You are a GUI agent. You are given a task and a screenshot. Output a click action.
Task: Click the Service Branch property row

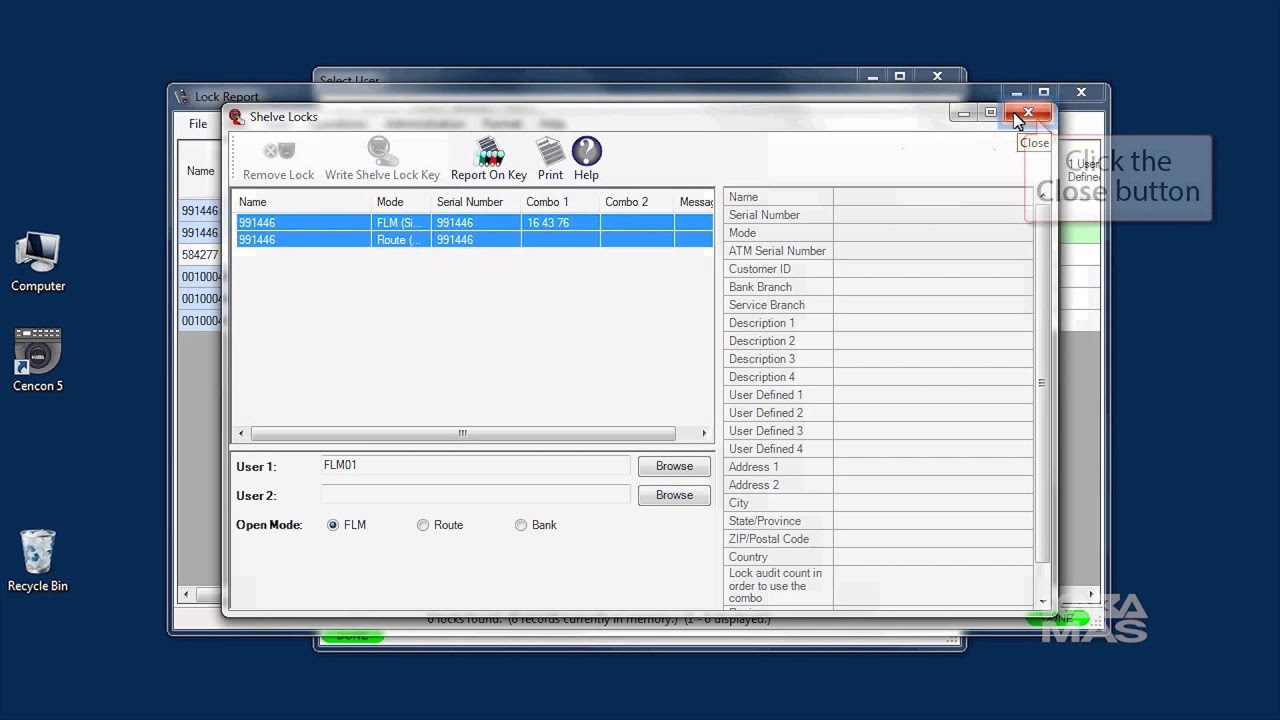tap(878, 305)
